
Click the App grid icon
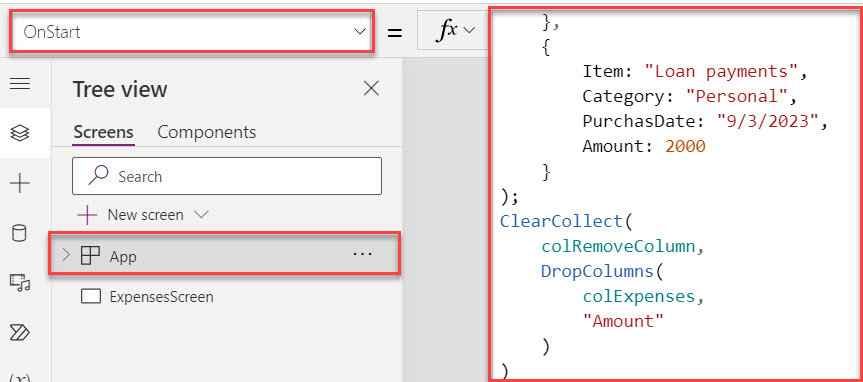[x=90, y=255]
